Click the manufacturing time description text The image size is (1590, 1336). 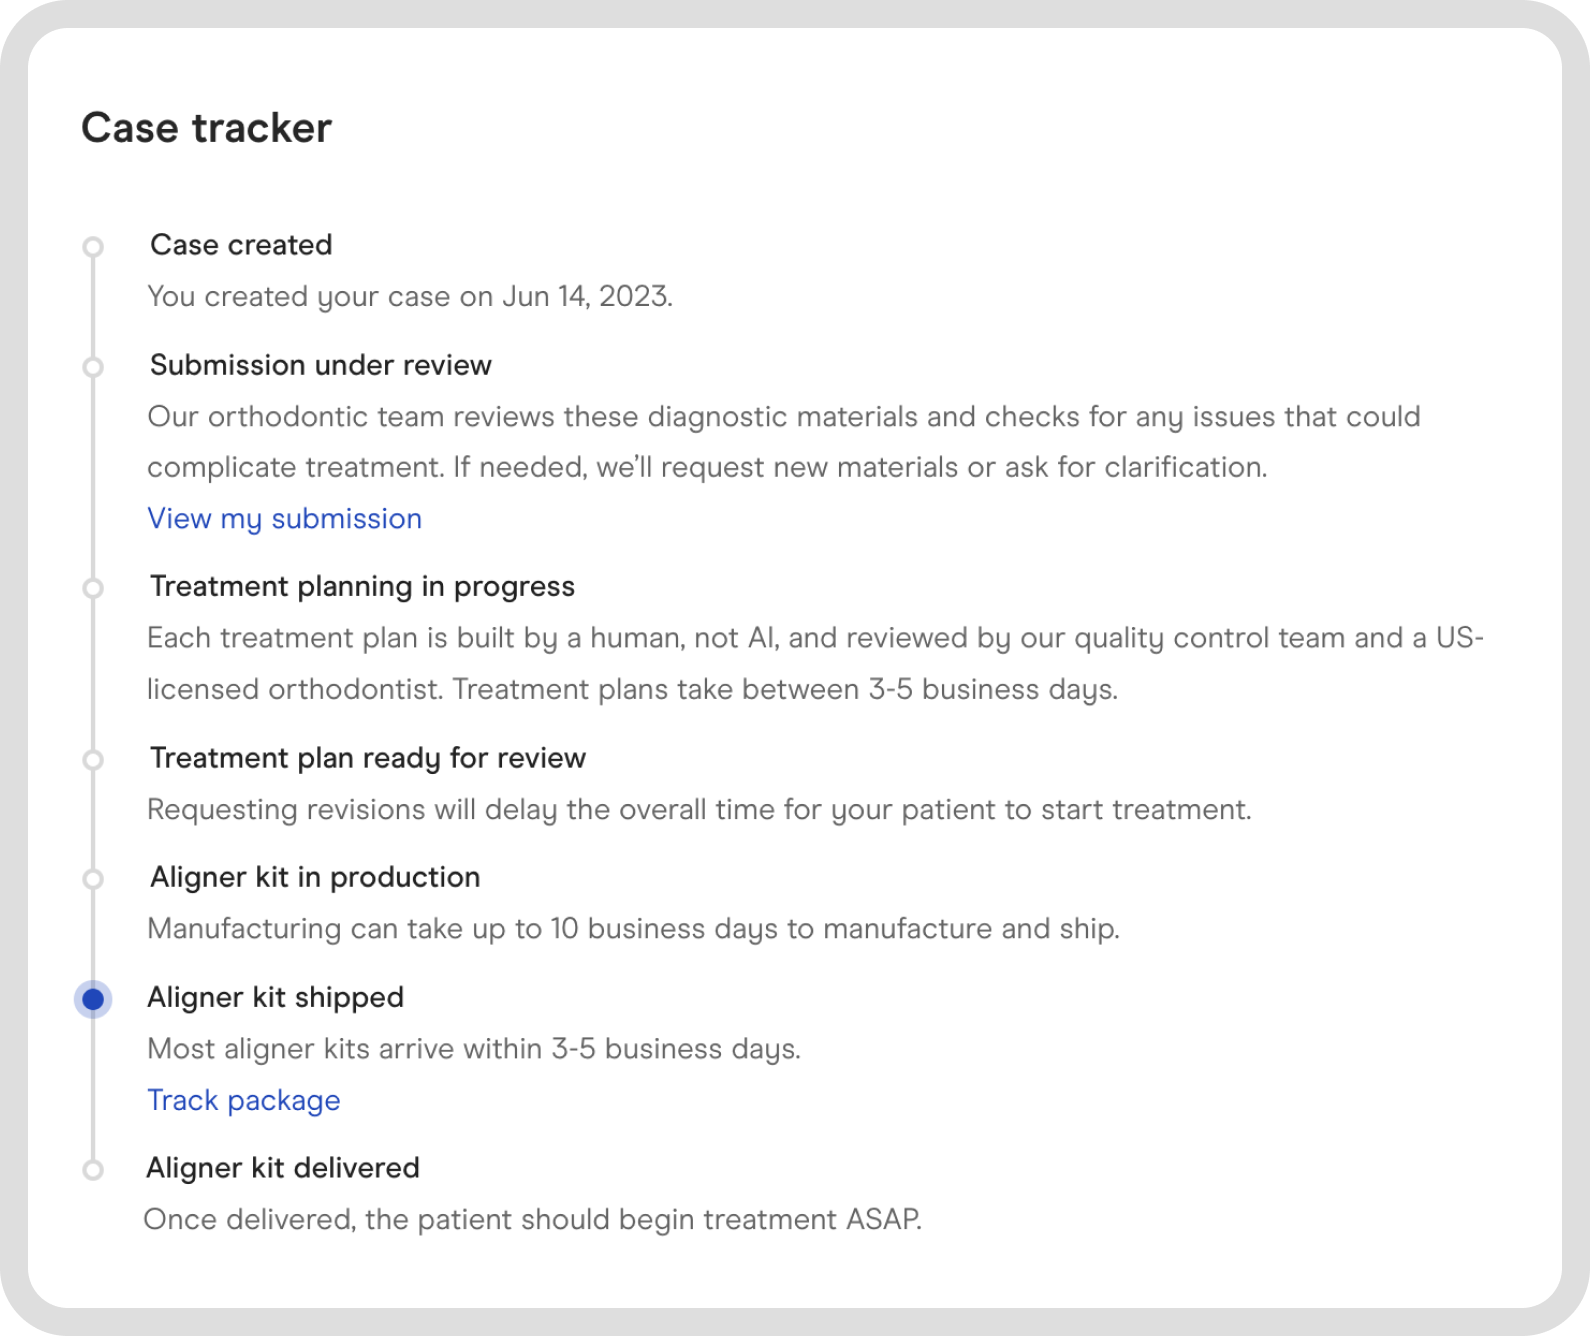click(x=633, y=928)
